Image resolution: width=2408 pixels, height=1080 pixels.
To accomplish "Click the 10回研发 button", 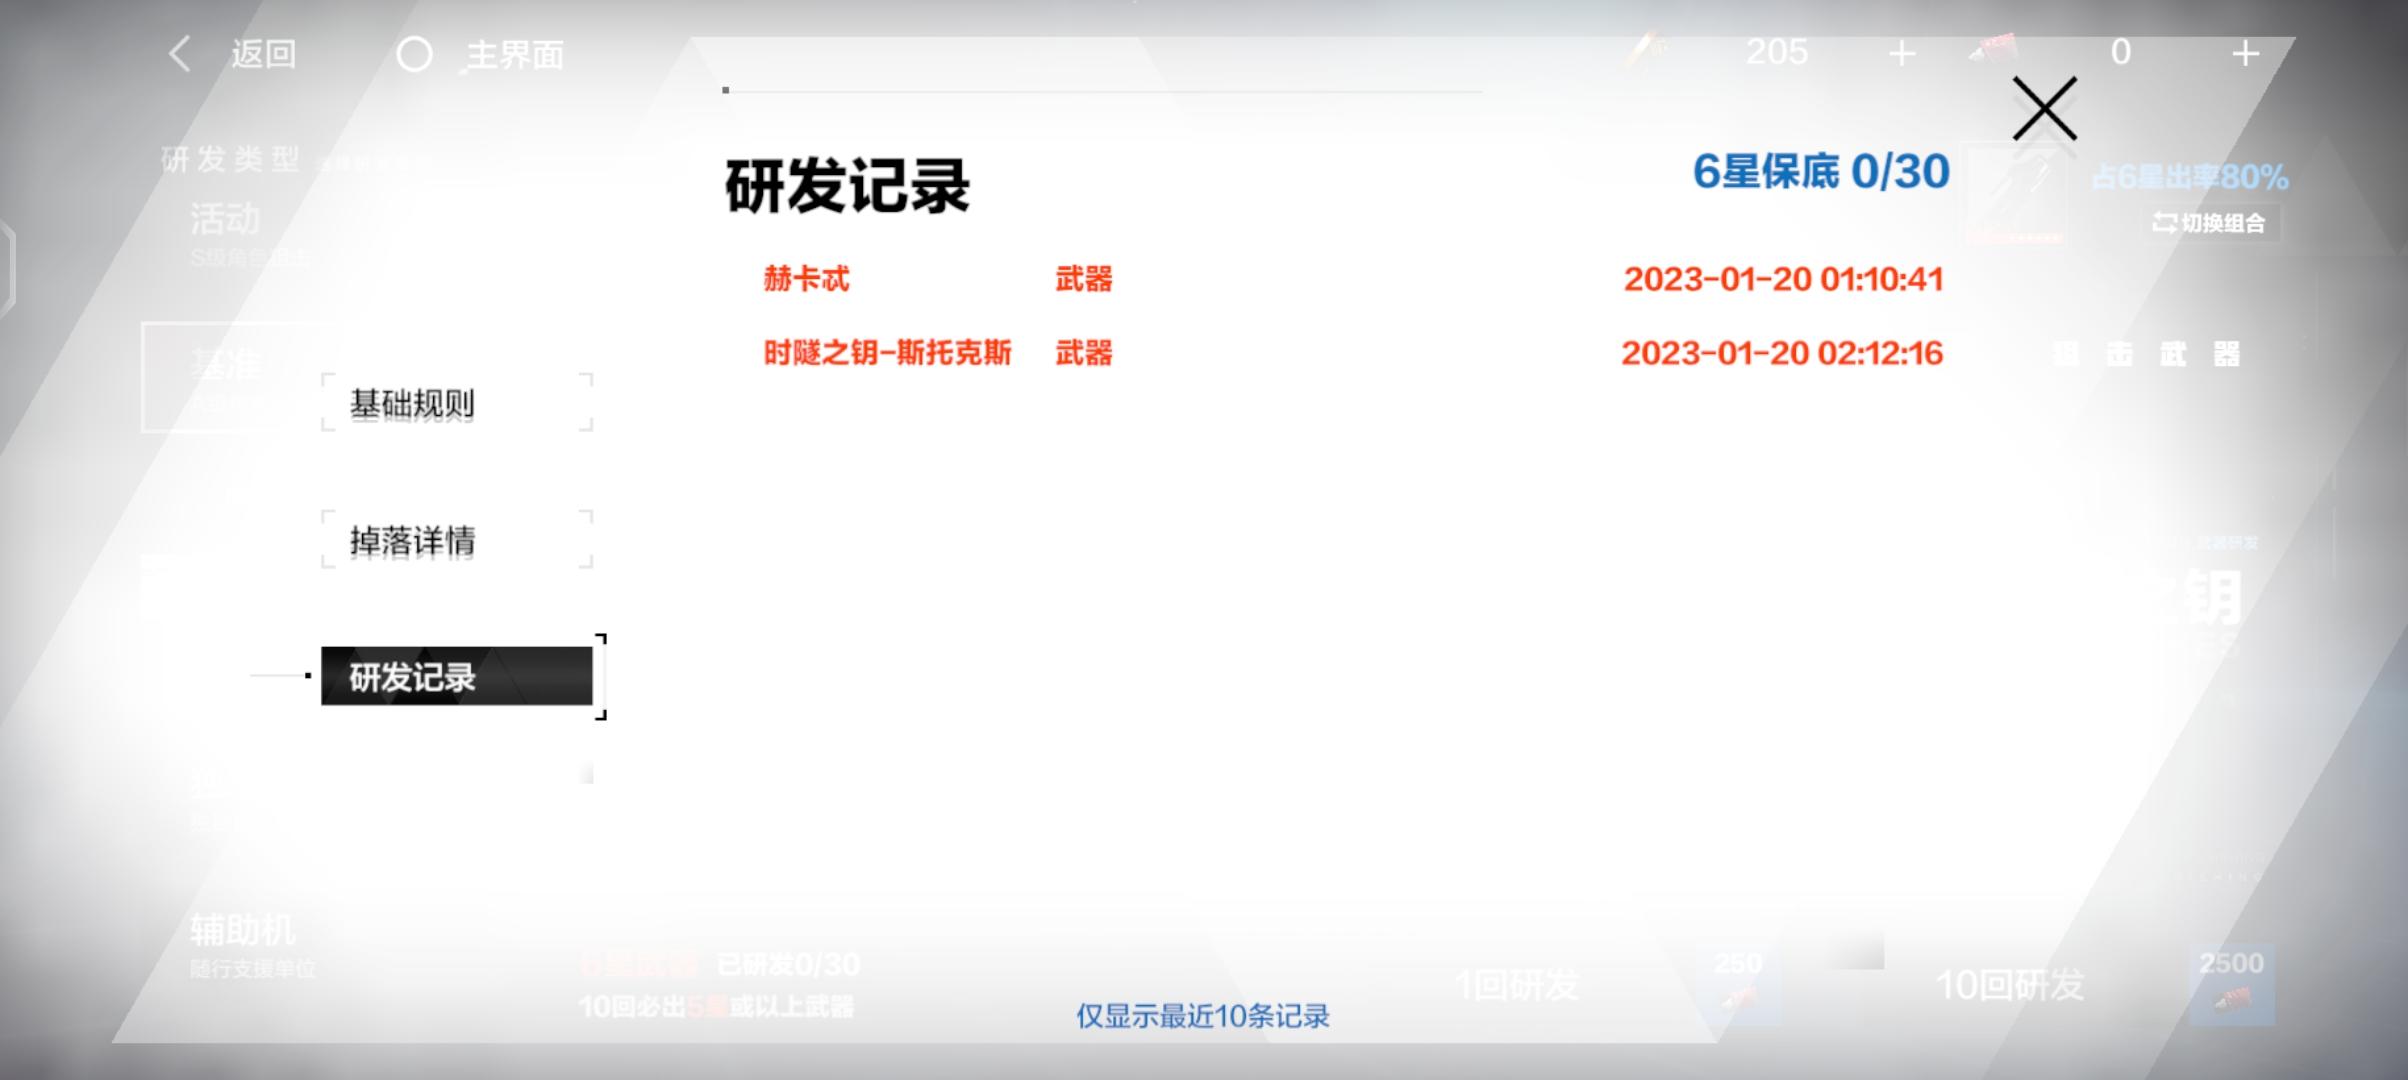I will pyautogui.click(x=2010, y=985).
